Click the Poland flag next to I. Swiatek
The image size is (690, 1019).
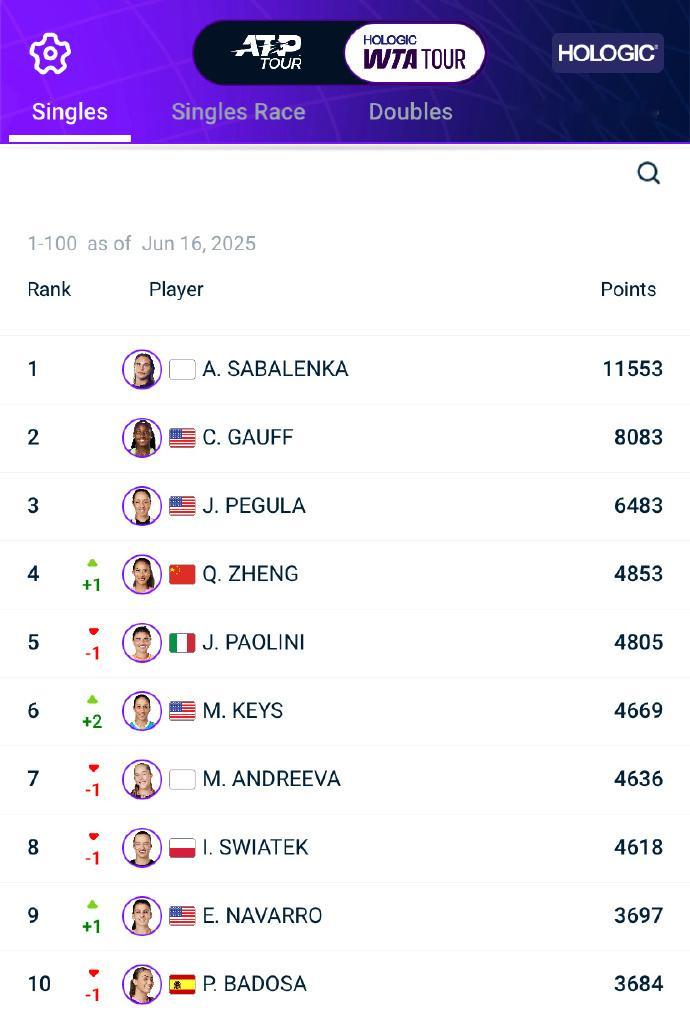182,847
